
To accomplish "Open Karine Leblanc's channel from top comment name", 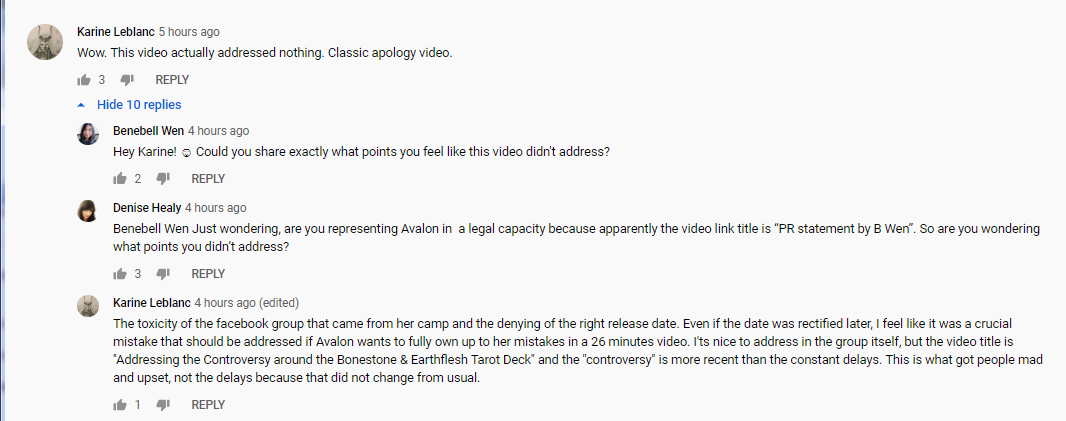I will pos(116,32).
